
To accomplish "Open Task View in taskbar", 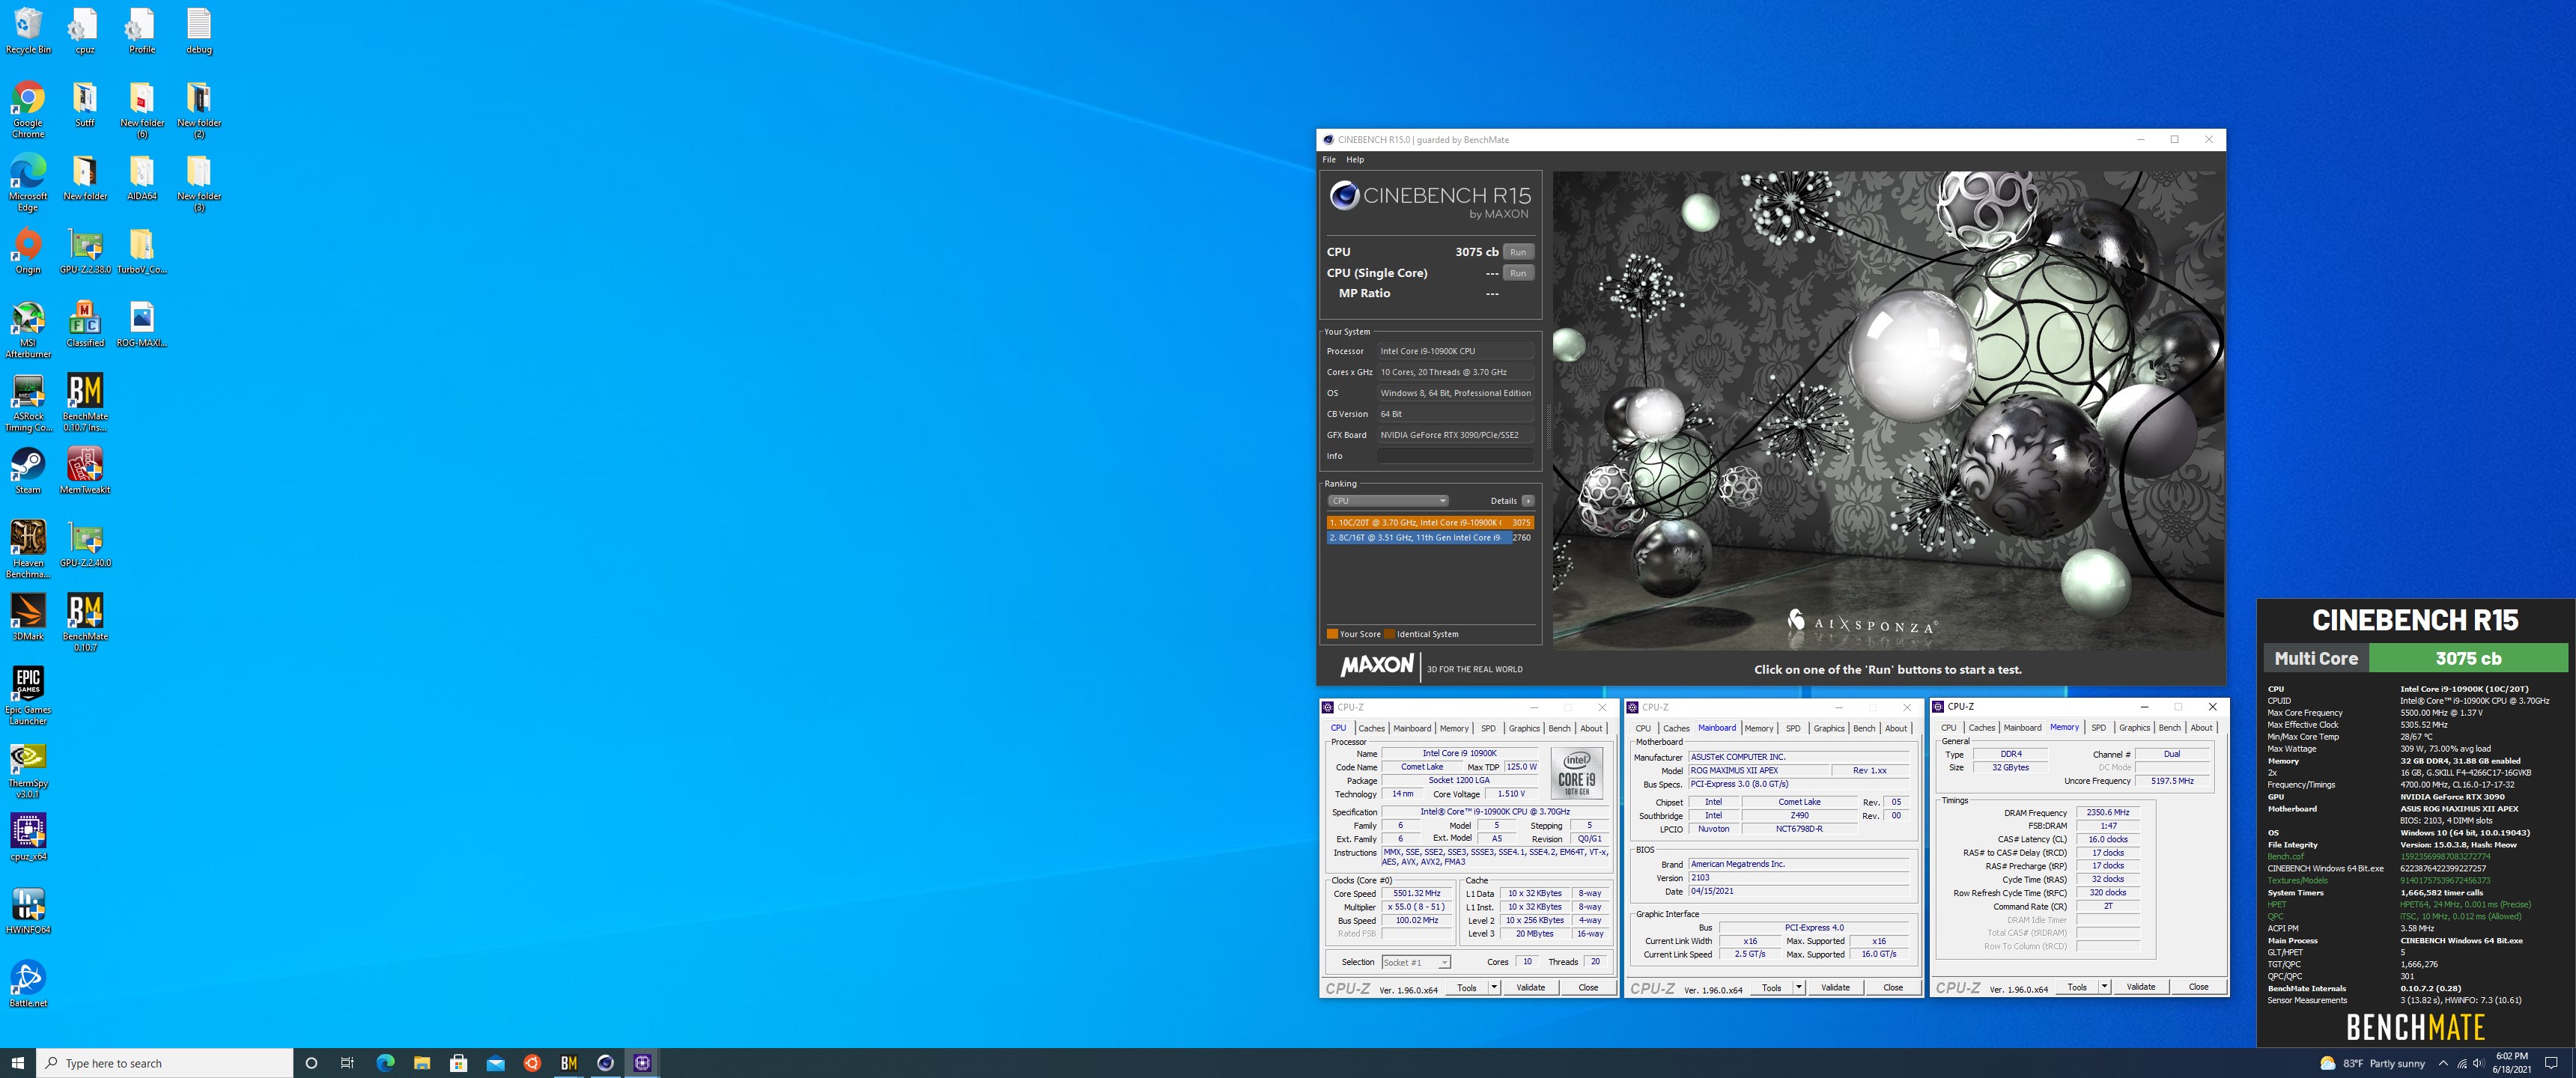I will click(347, 1063).
